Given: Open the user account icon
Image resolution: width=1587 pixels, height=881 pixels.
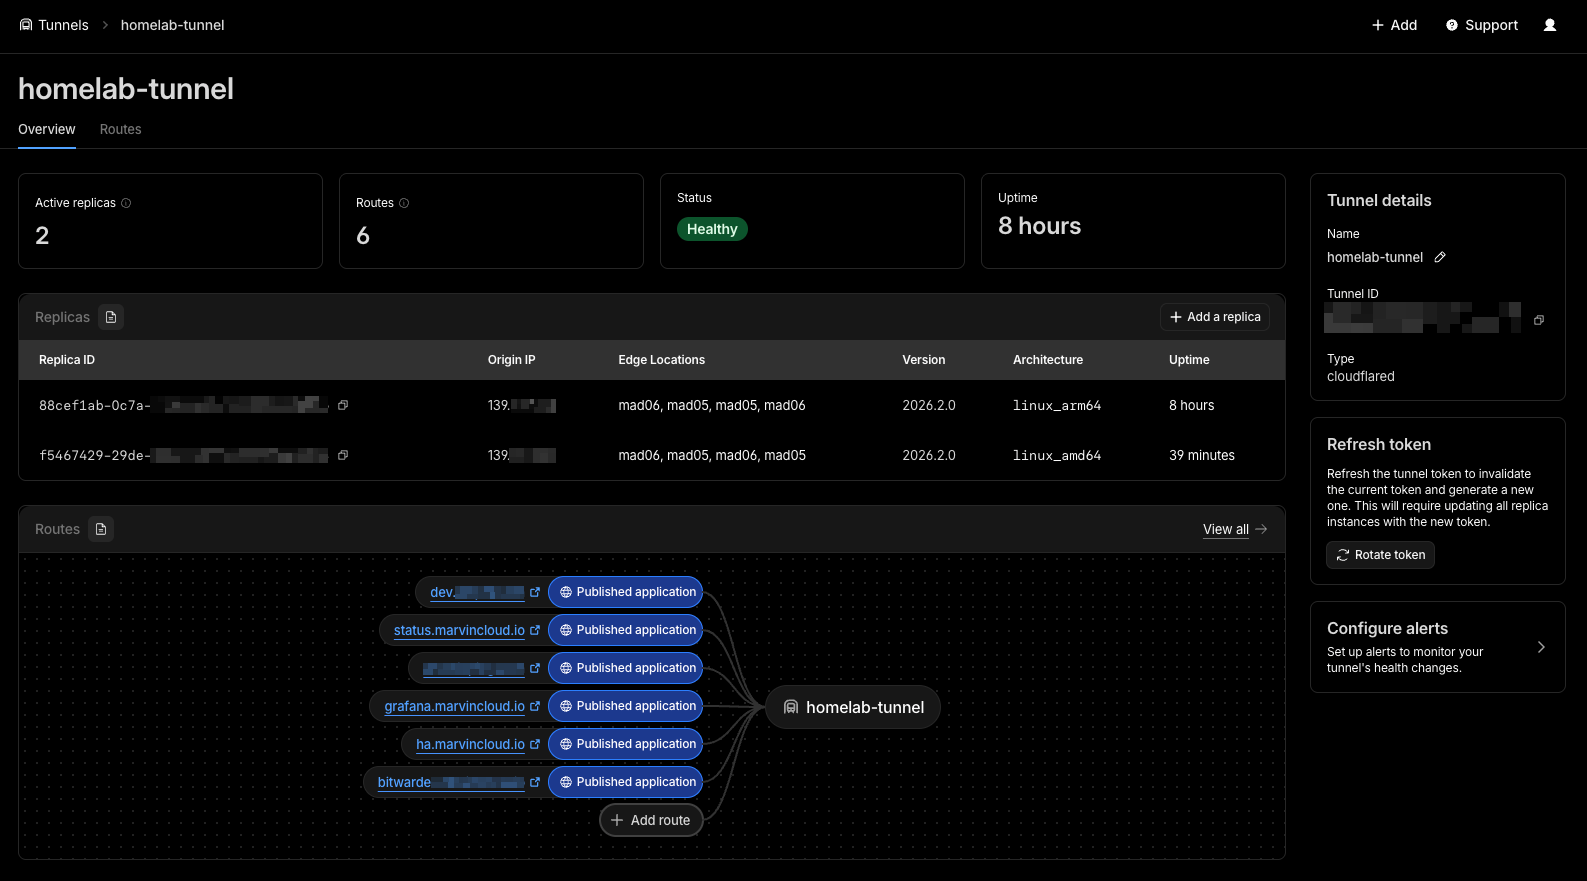Looking at the screenshot, I should pos(1550,25).
